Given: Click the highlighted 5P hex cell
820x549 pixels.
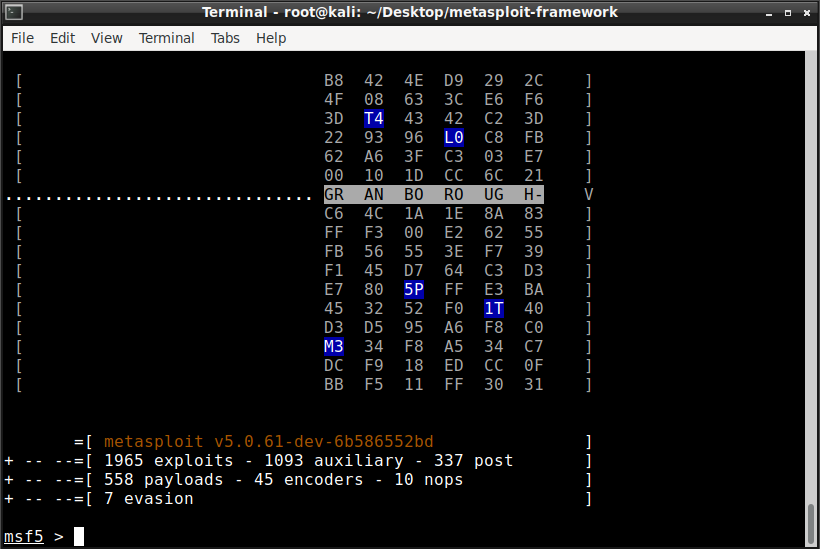Looking at the screenshot, I should pyautogui.click(x=414, y=290).
